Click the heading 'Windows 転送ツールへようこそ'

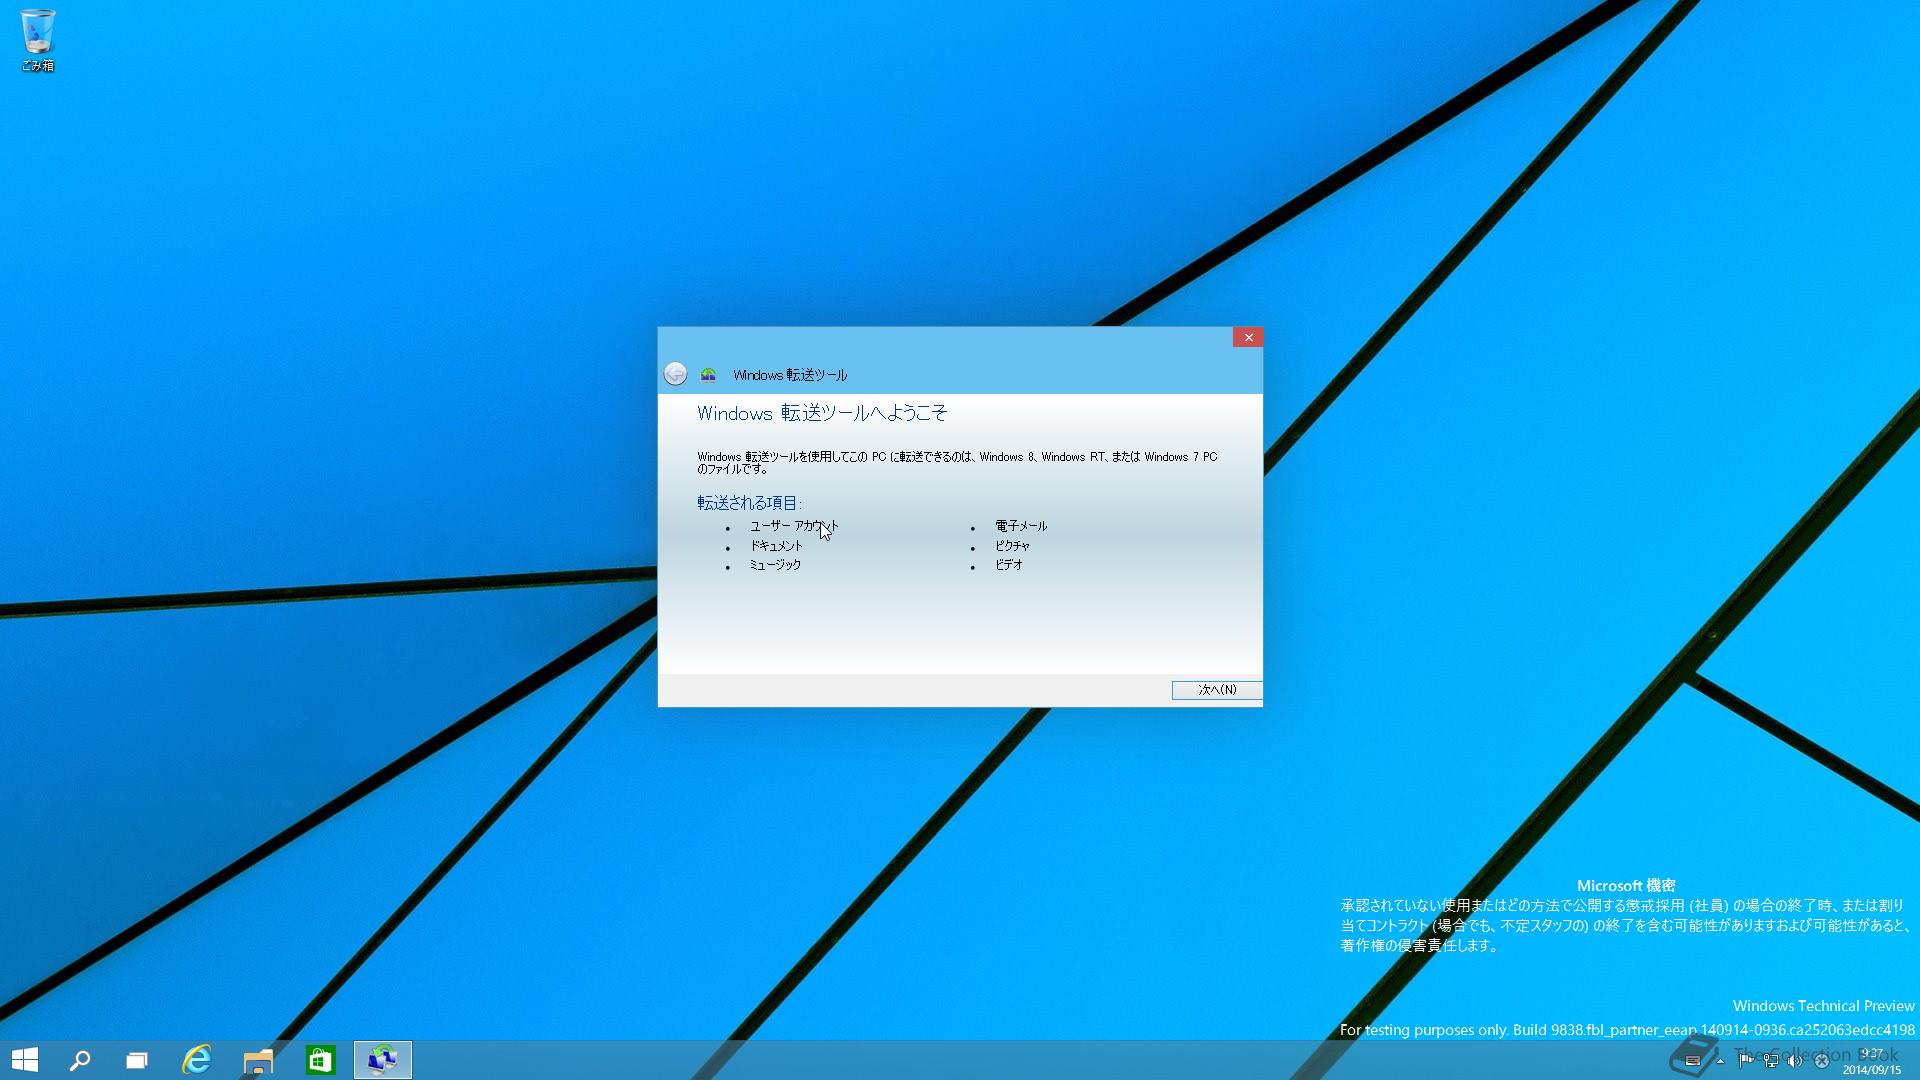(822, 413)
